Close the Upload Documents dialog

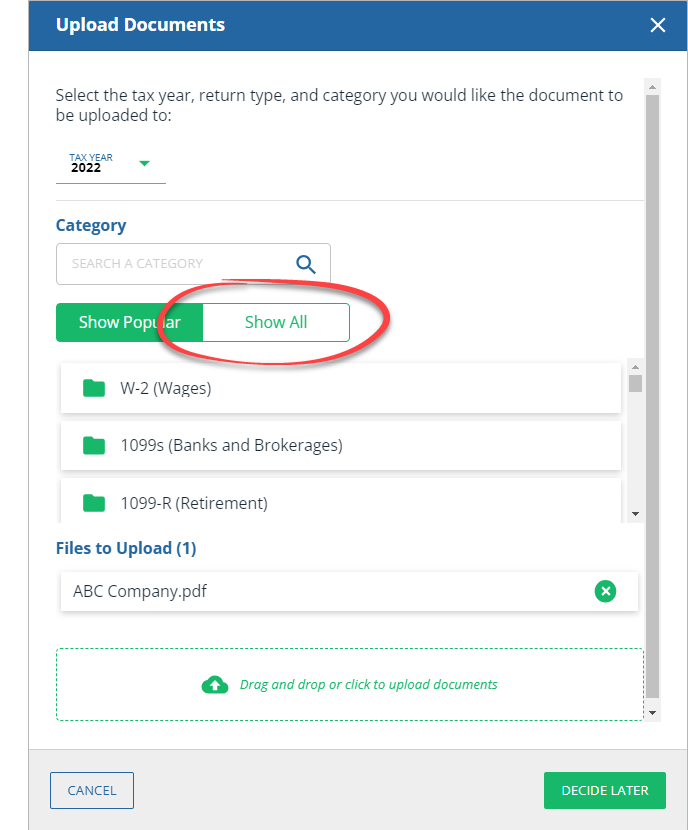tap(657, 25)
